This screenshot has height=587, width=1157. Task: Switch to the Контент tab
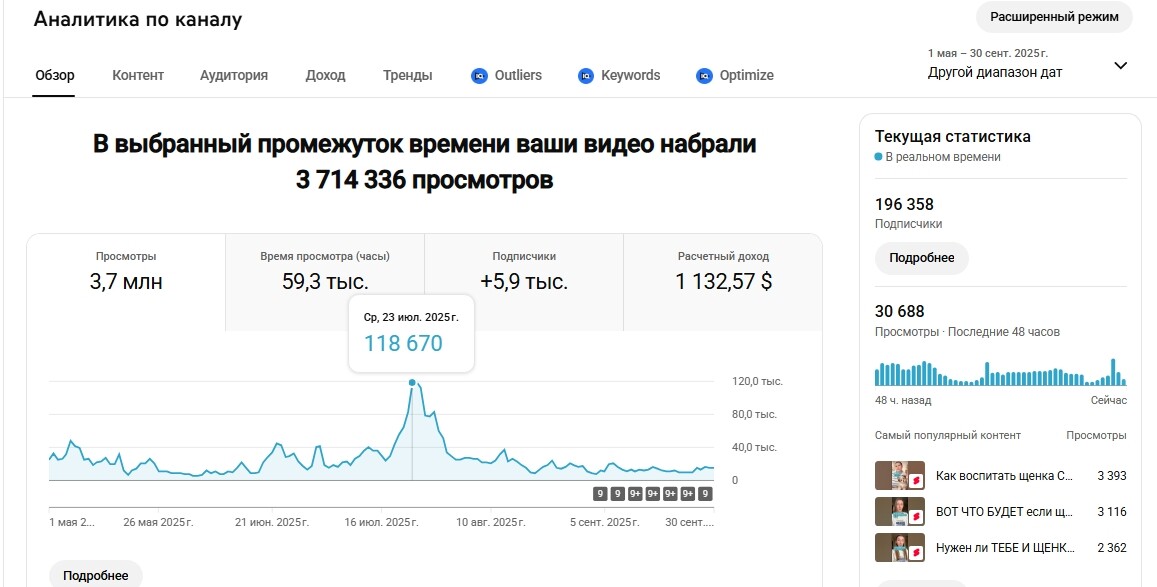point(138,75)
